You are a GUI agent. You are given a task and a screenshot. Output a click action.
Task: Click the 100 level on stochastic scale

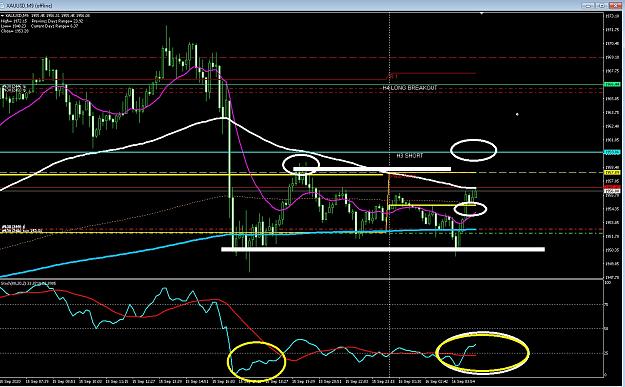click(x=608, y=283)
